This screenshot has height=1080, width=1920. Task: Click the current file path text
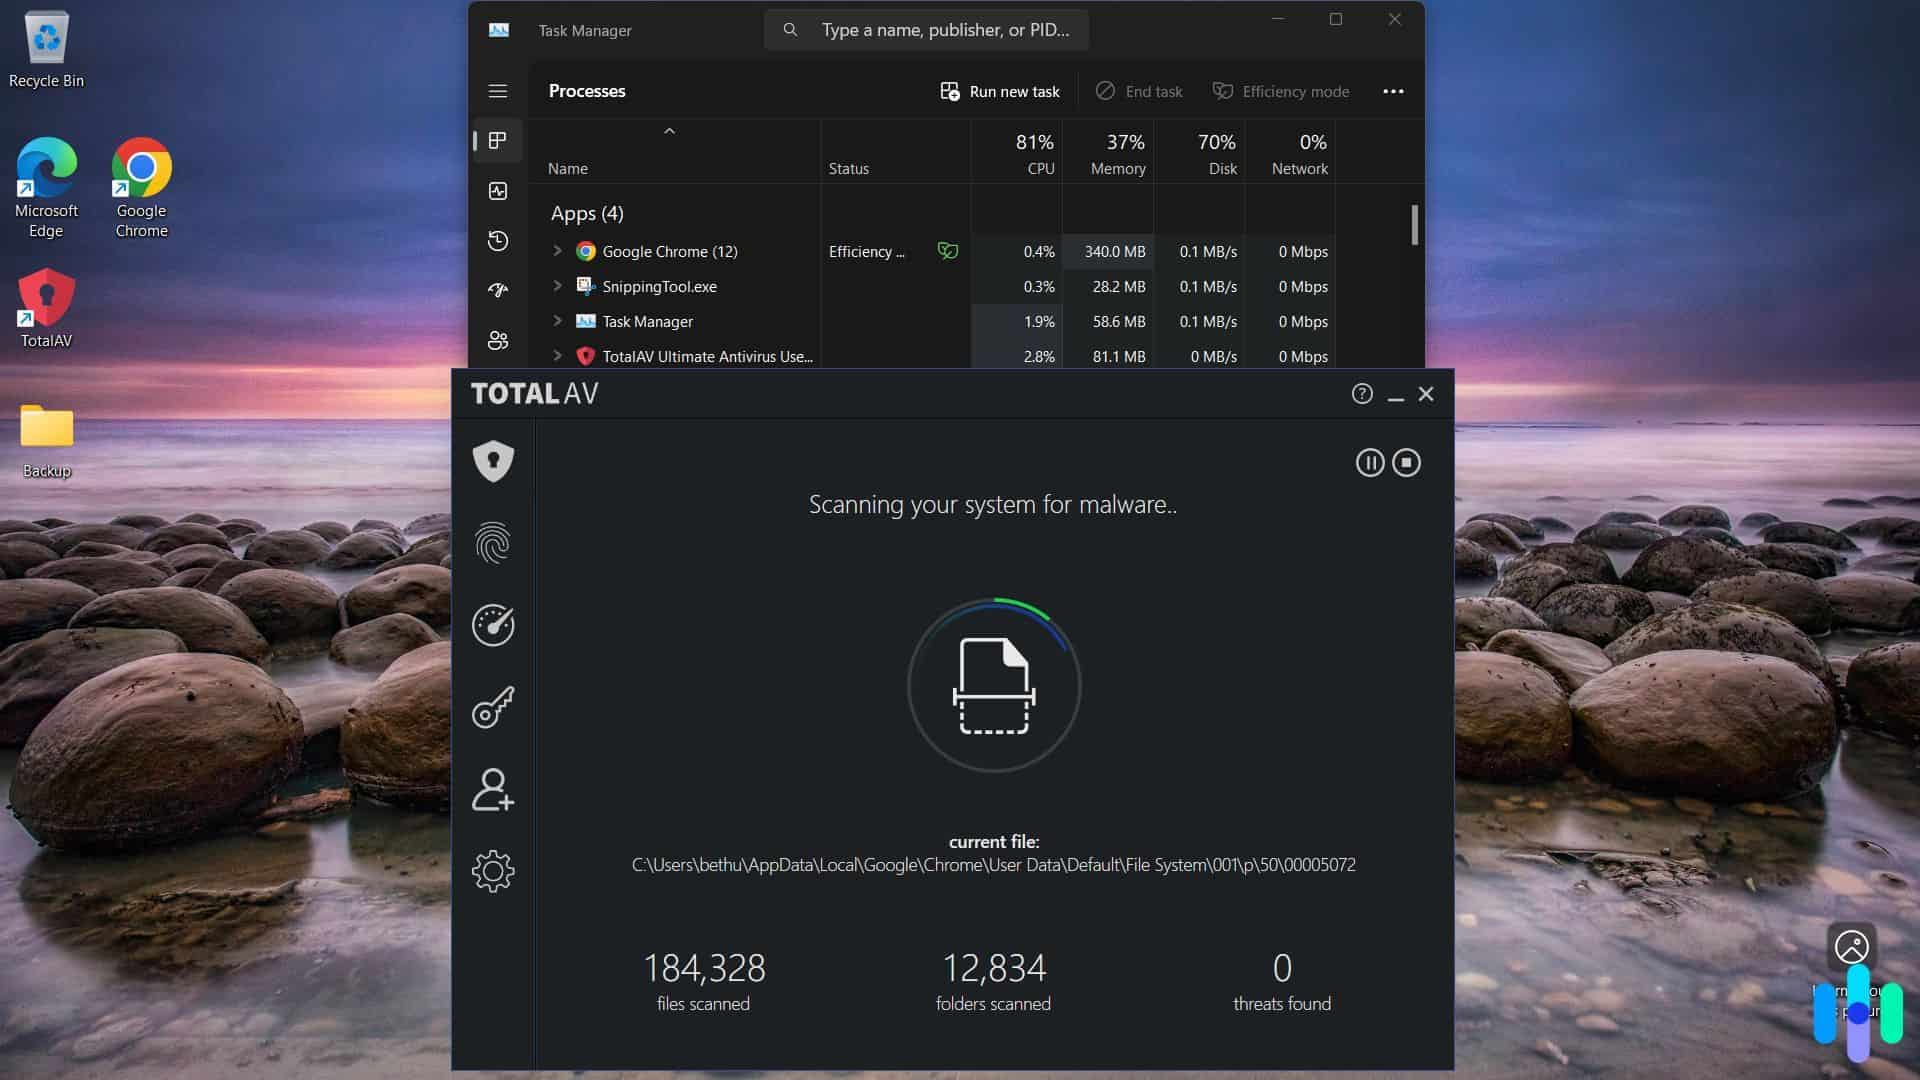[993, 865]
